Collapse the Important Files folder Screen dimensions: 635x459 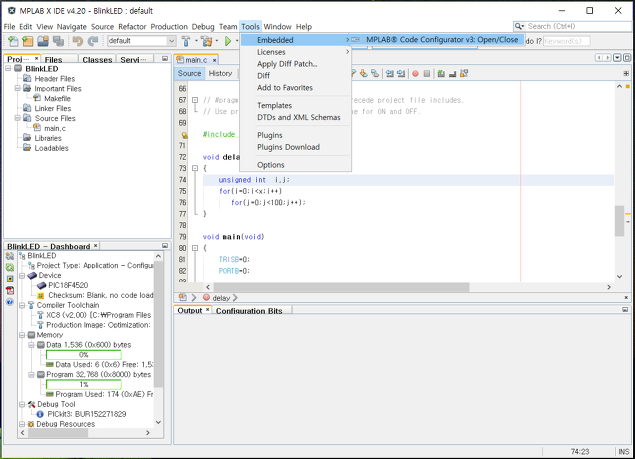pos(18,88)
